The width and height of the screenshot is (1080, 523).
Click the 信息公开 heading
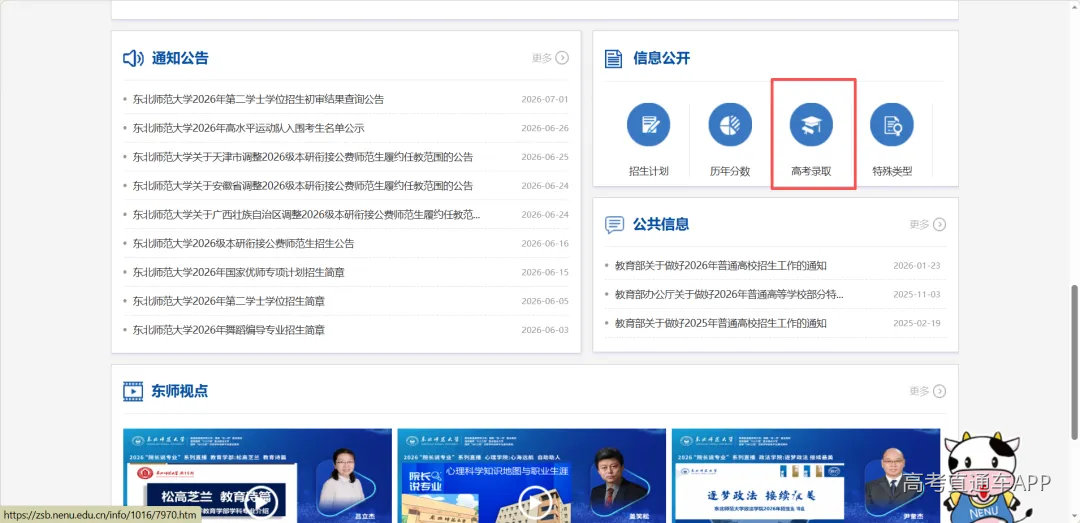coord(661,59)
